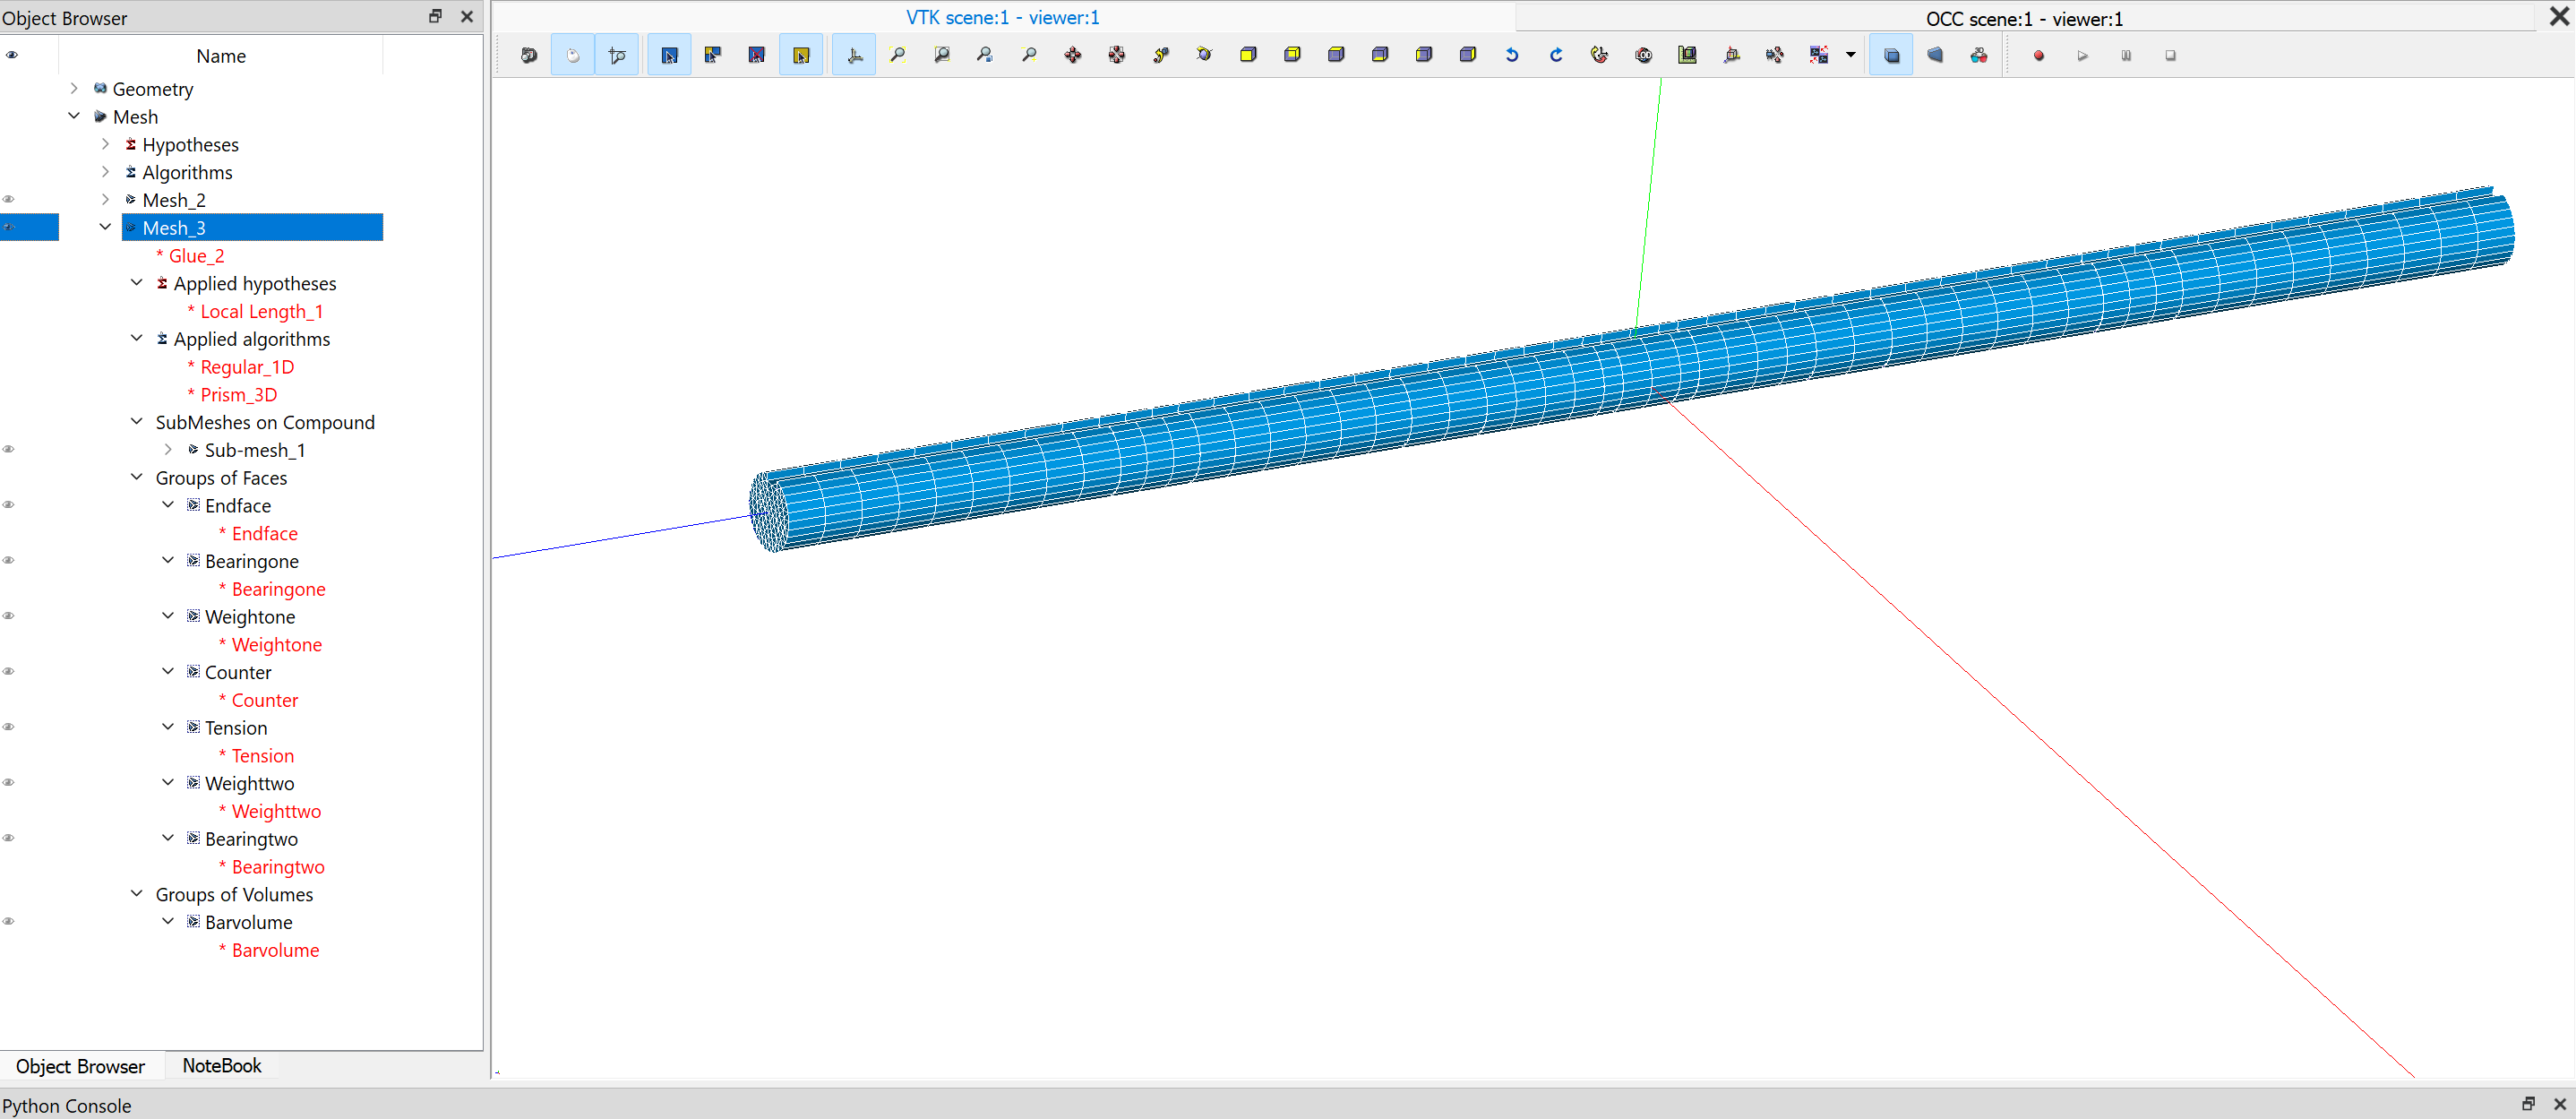2576x1119 pixels.
Task: Expand the Geometry tree node
Action: (74, 89)
